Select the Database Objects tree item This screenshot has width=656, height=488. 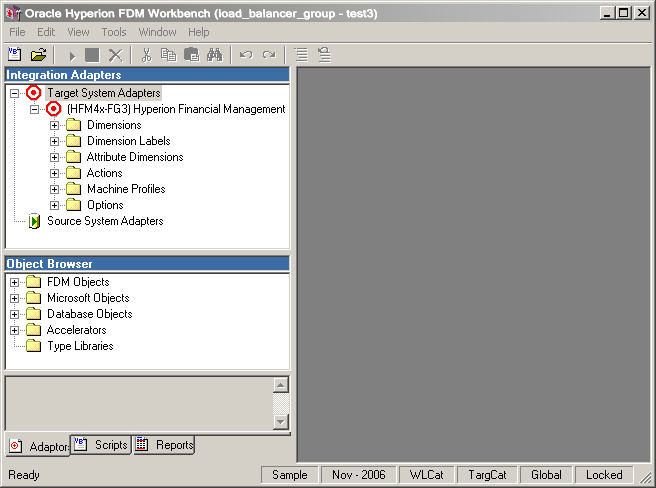click(x=90, y=314)
